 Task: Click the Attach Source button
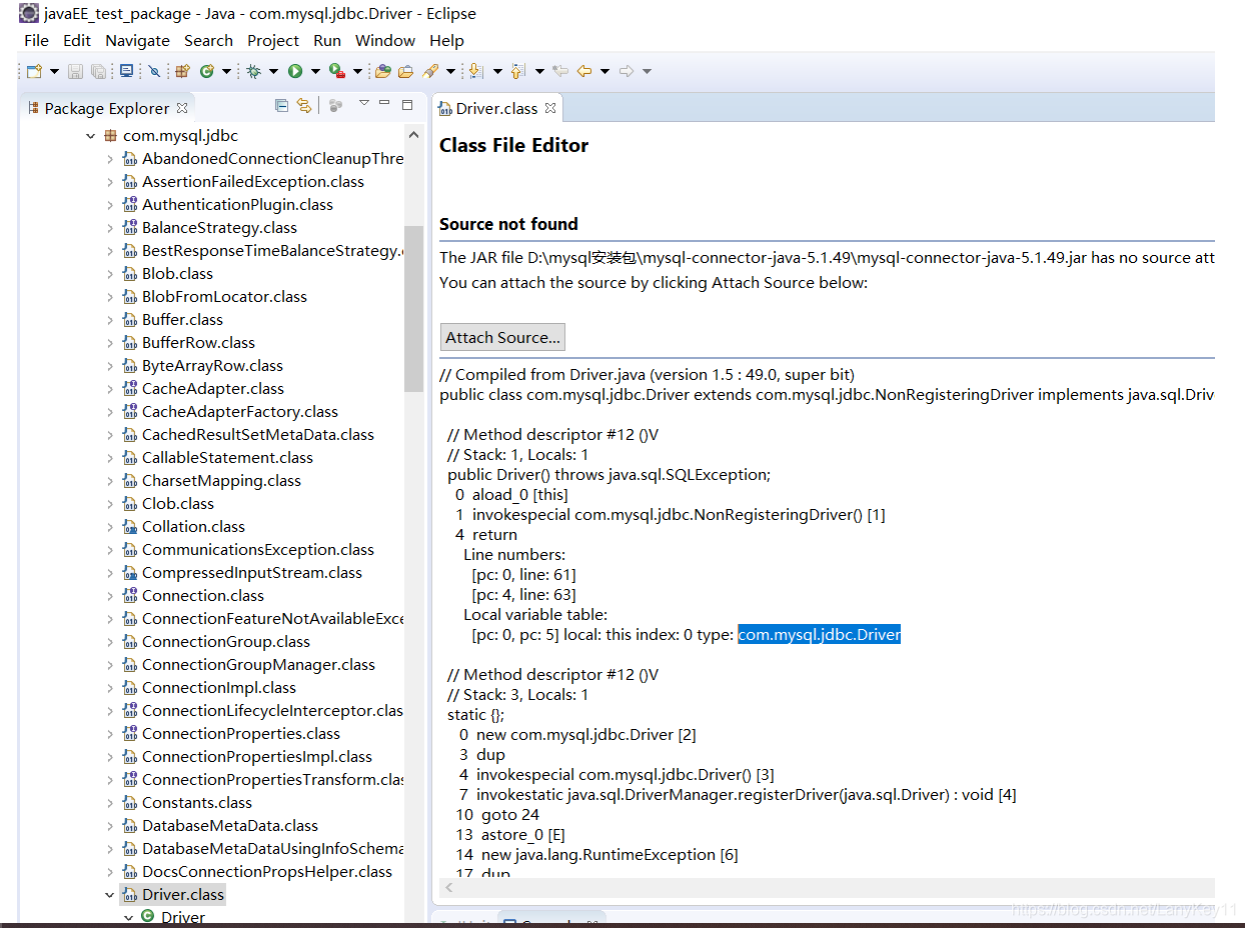(503, 337)
